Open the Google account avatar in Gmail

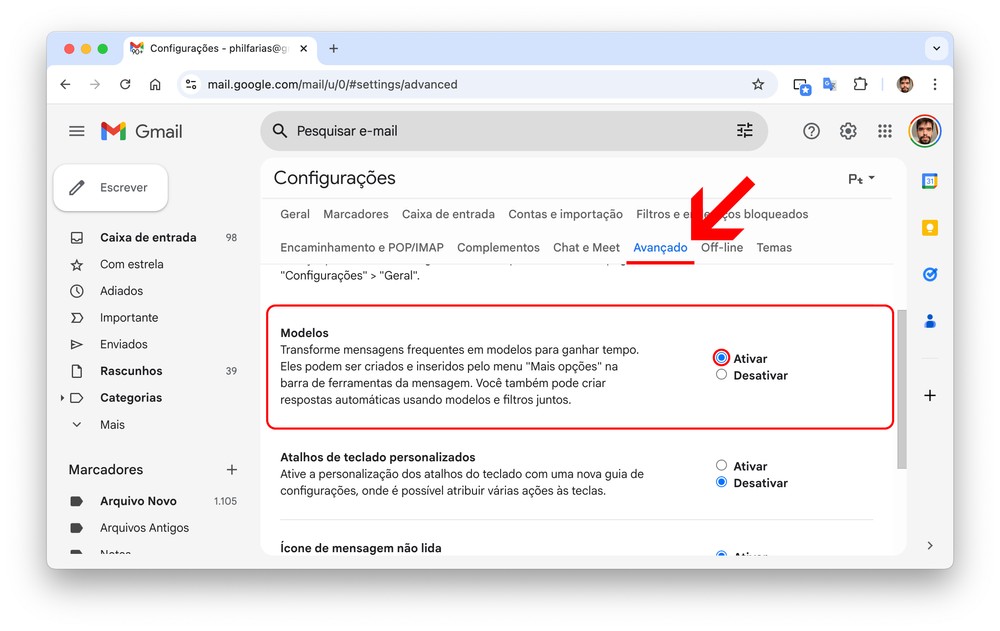coord(925,131)
